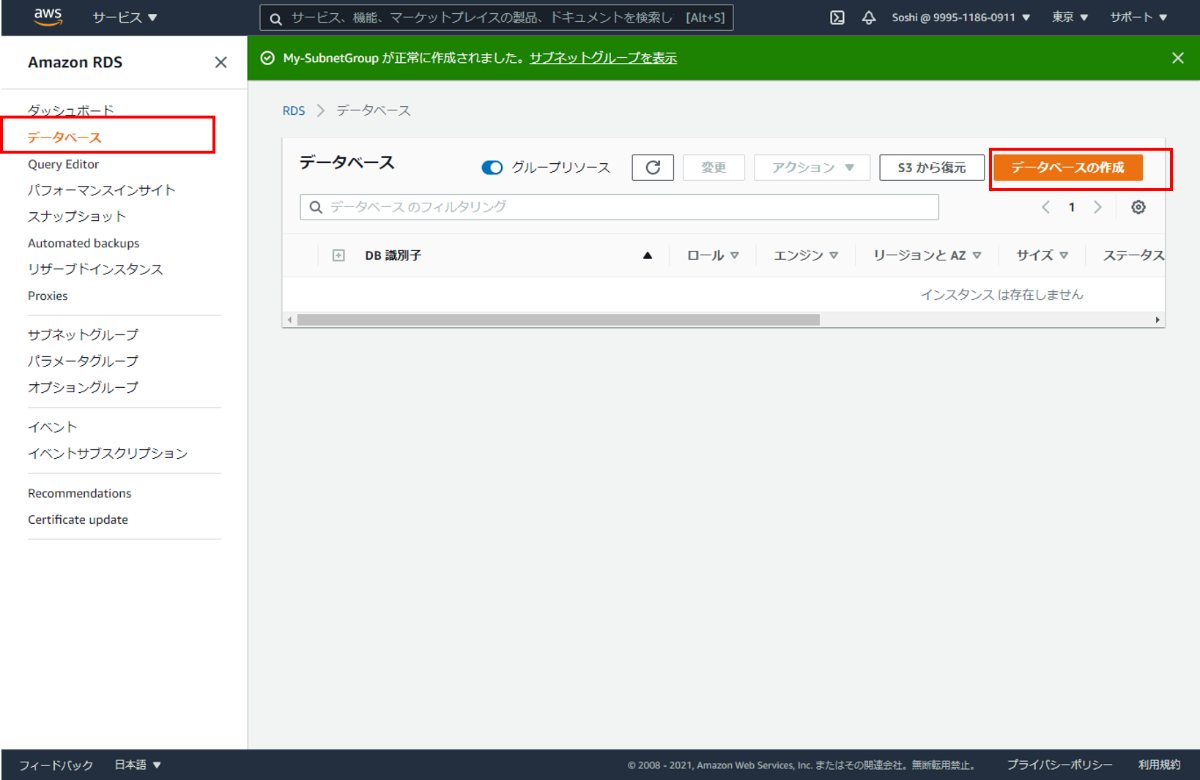
Task: Open 利用規約 footer link
Action: pos(1159,765)
